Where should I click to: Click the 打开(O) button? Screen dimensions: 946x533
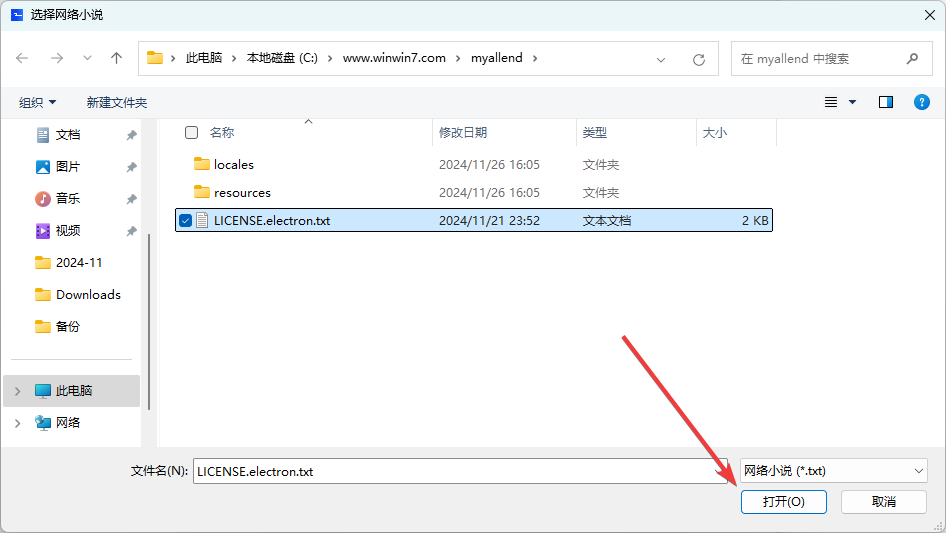[784, 502]
